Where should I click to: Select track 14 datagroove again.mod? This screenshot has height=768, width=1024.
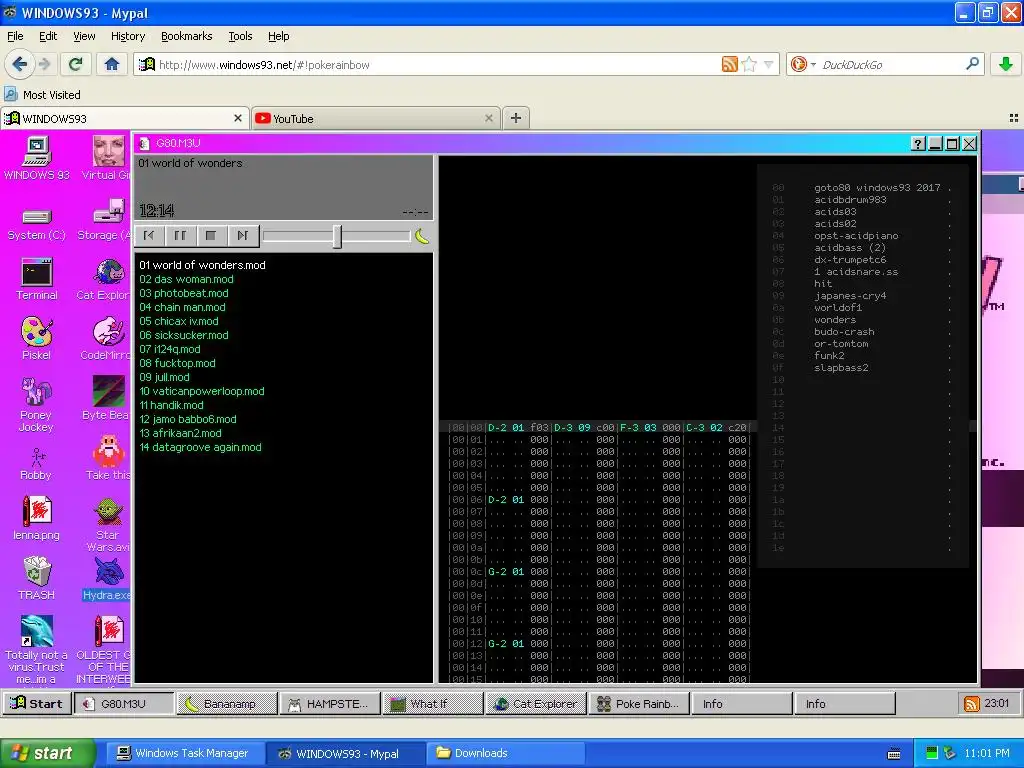200,447
